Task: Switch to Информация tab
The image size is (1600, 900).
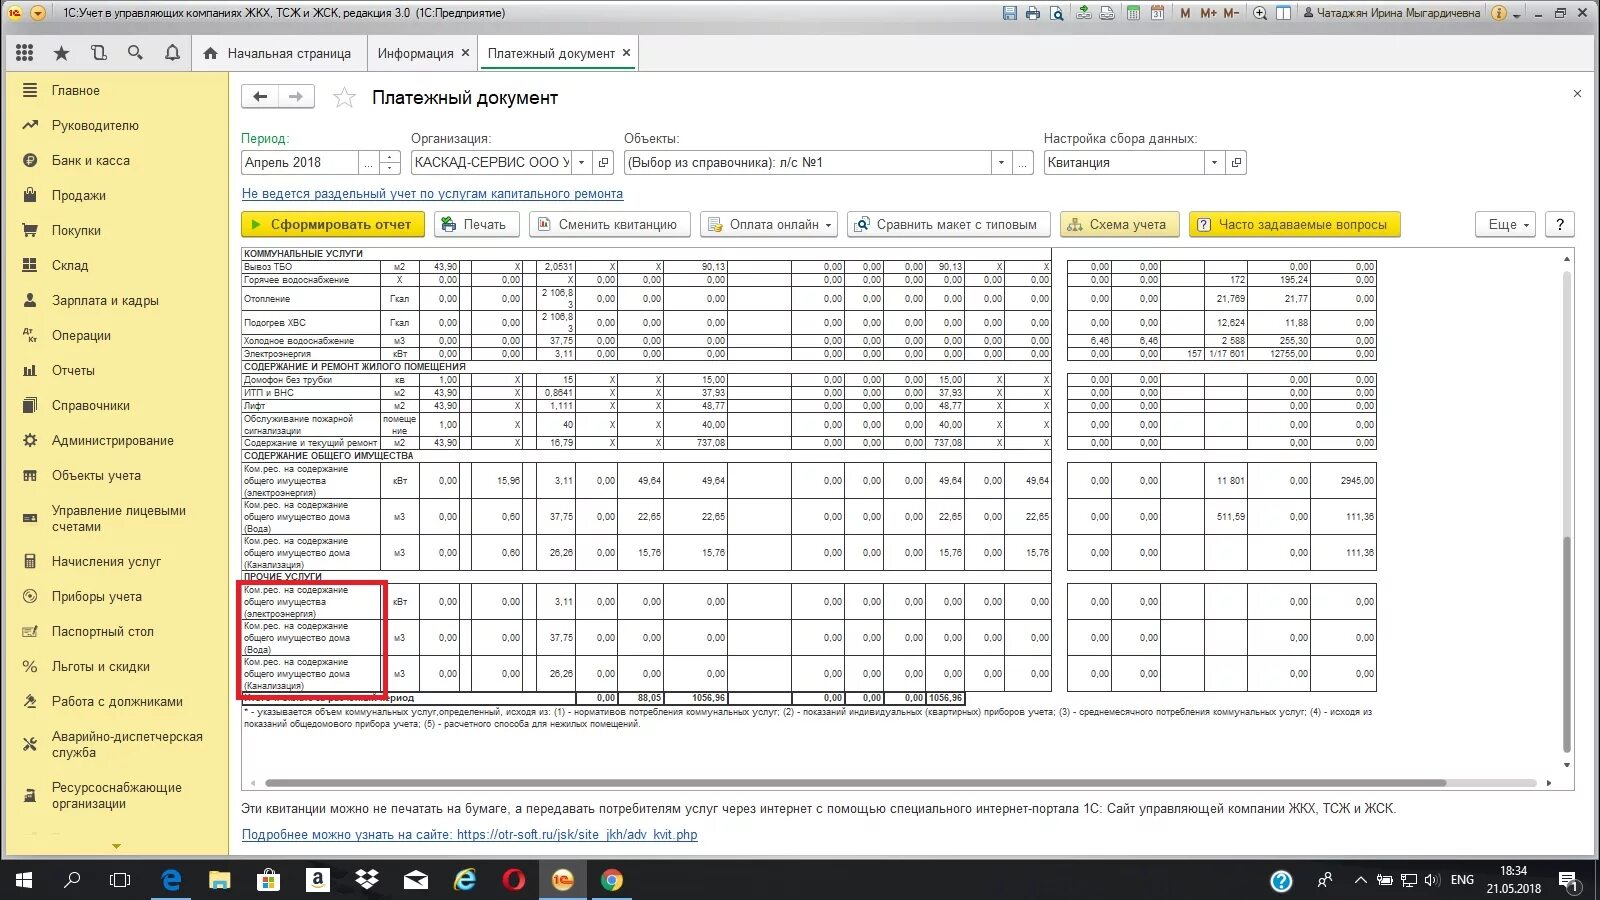Action: pos(415,53)
